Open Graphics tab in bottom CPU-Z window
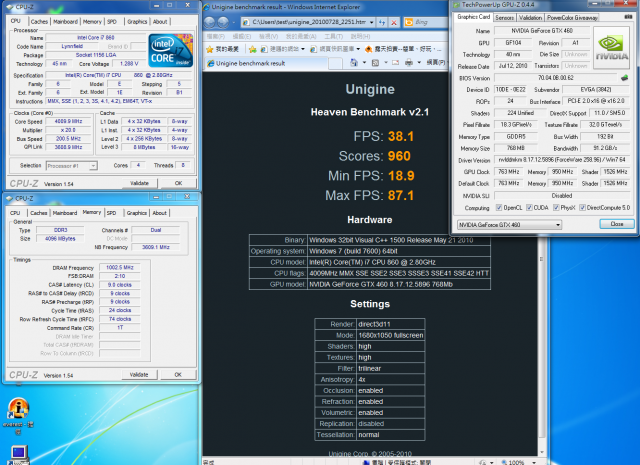 pyautogui.click(x=137, y=213)
